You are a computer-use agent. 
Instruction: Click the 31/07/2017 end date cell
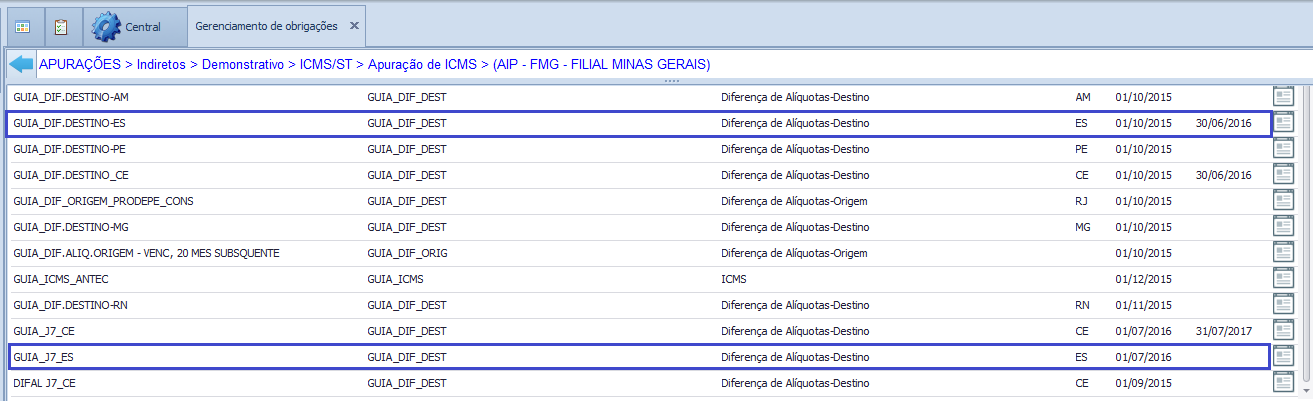tap(1223, 331)
